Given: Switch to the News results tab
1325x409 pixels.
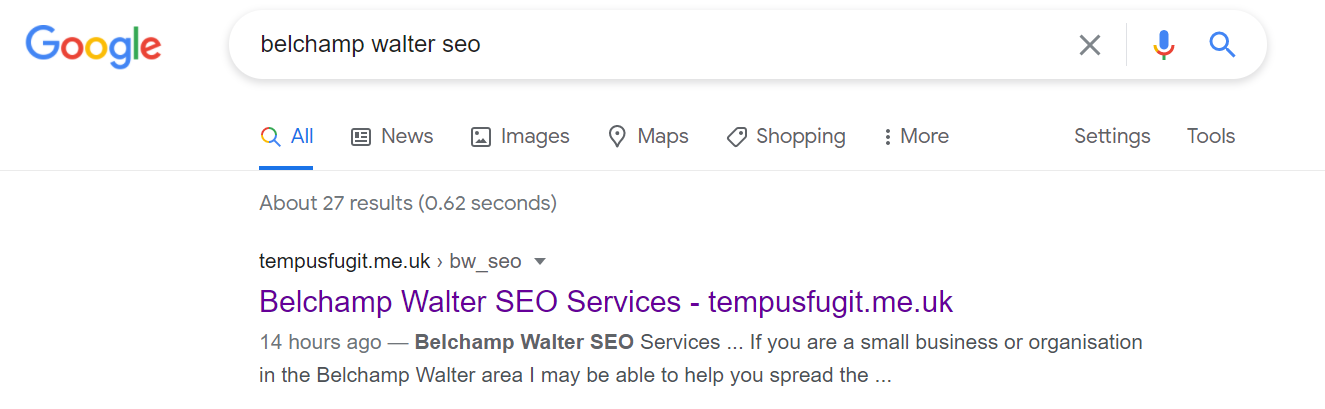Looking at the screenshot, I should (392, 136).
